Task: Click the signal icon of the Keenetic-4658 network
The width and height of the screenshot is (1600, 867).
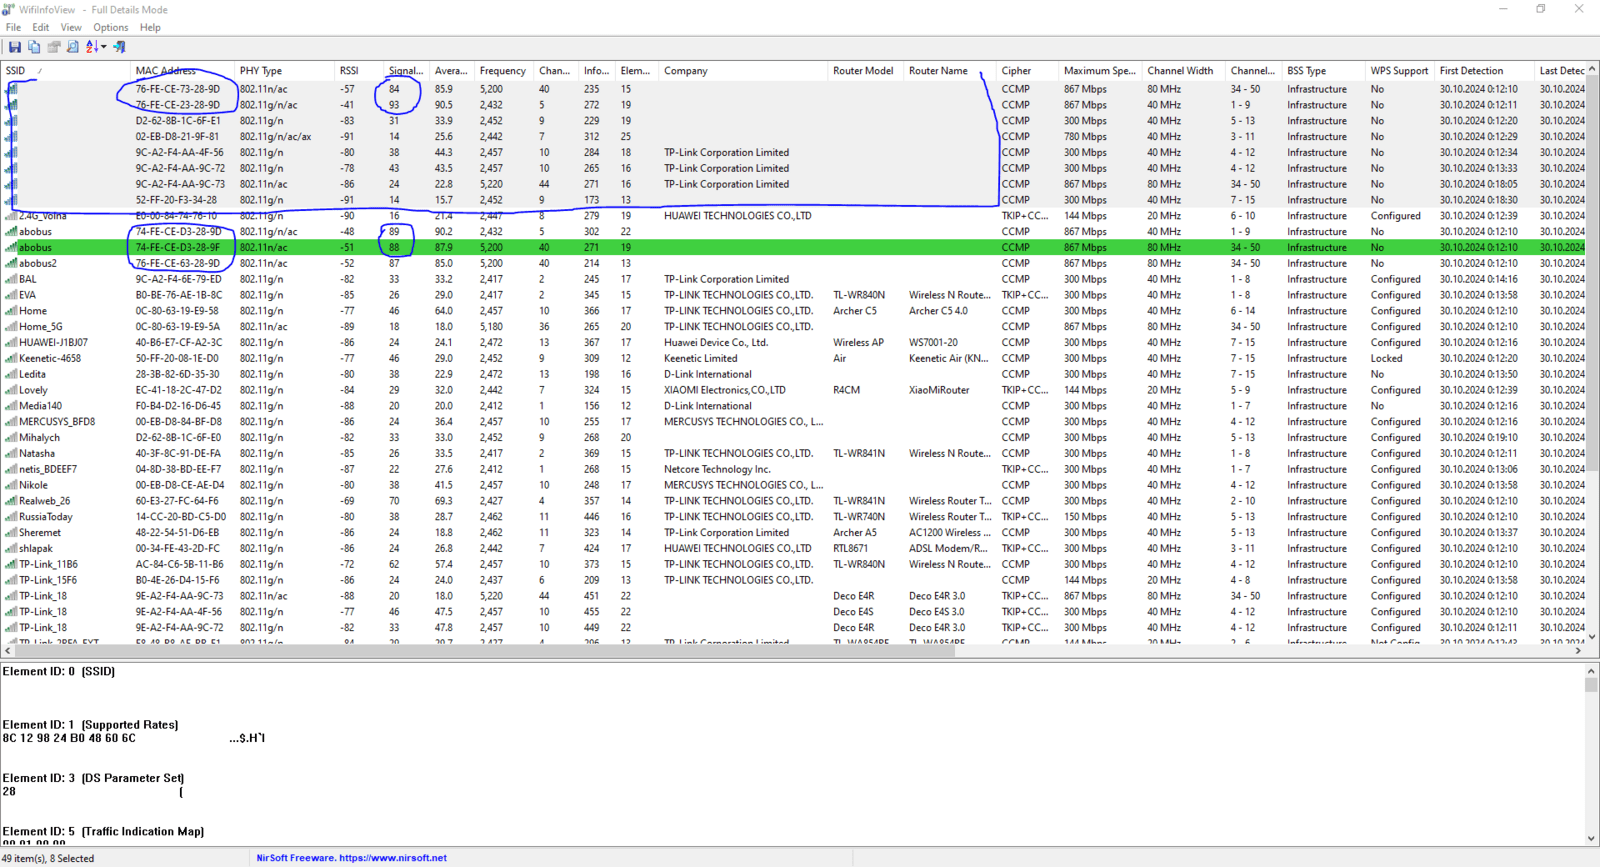Action: [11, 358]
